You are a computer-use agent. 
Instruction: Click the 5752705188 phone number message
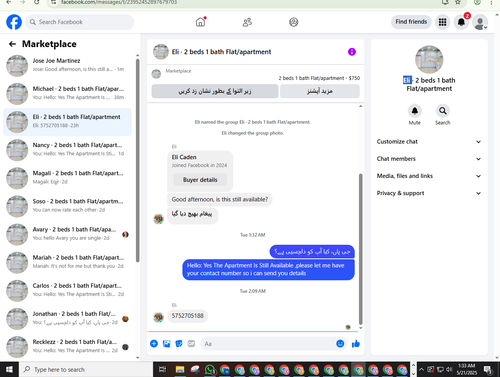[188, 316]
